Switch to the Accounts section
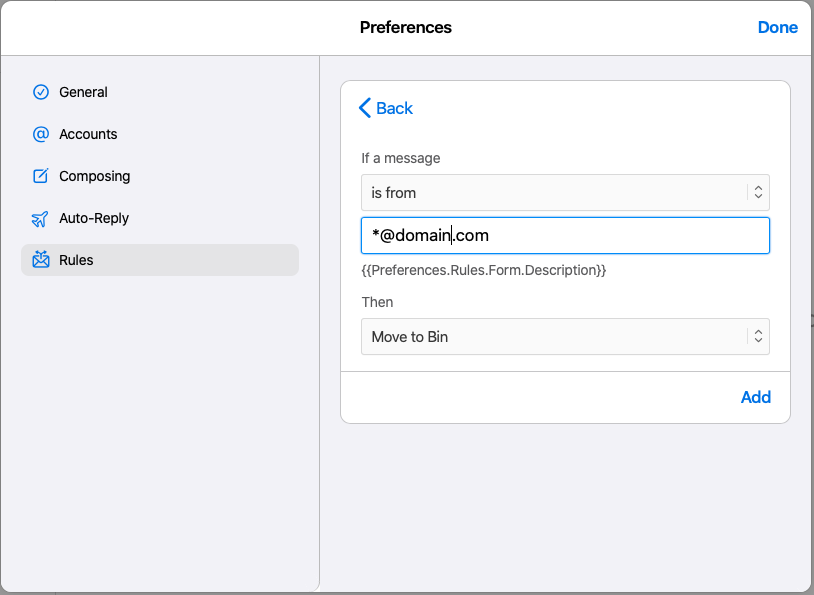Screen dimensions: 814x595 pyautogui.click(x=88, y=134)
